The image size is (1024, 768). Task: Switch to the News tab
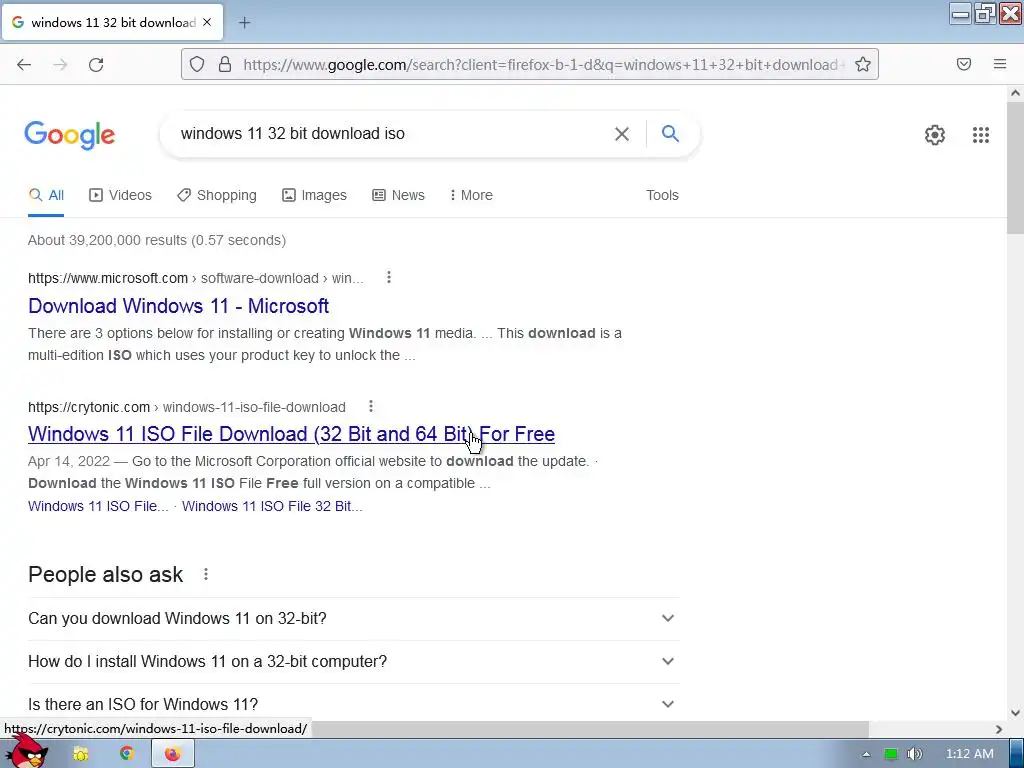(398, 195)
